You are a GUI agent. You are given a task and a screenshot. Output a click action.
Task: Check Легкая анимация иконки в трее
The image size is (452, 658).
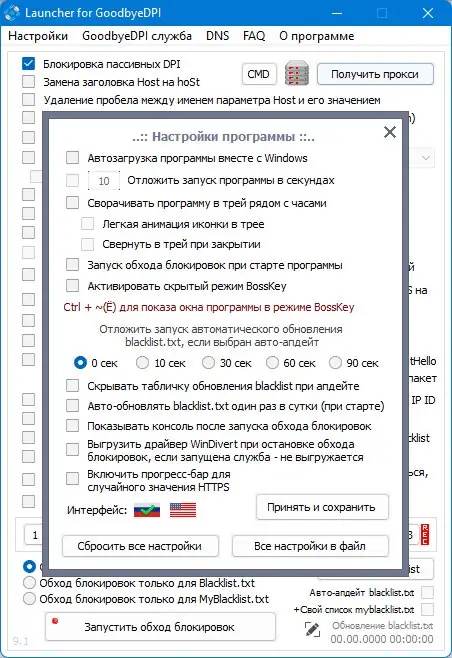tap(87, 224)
